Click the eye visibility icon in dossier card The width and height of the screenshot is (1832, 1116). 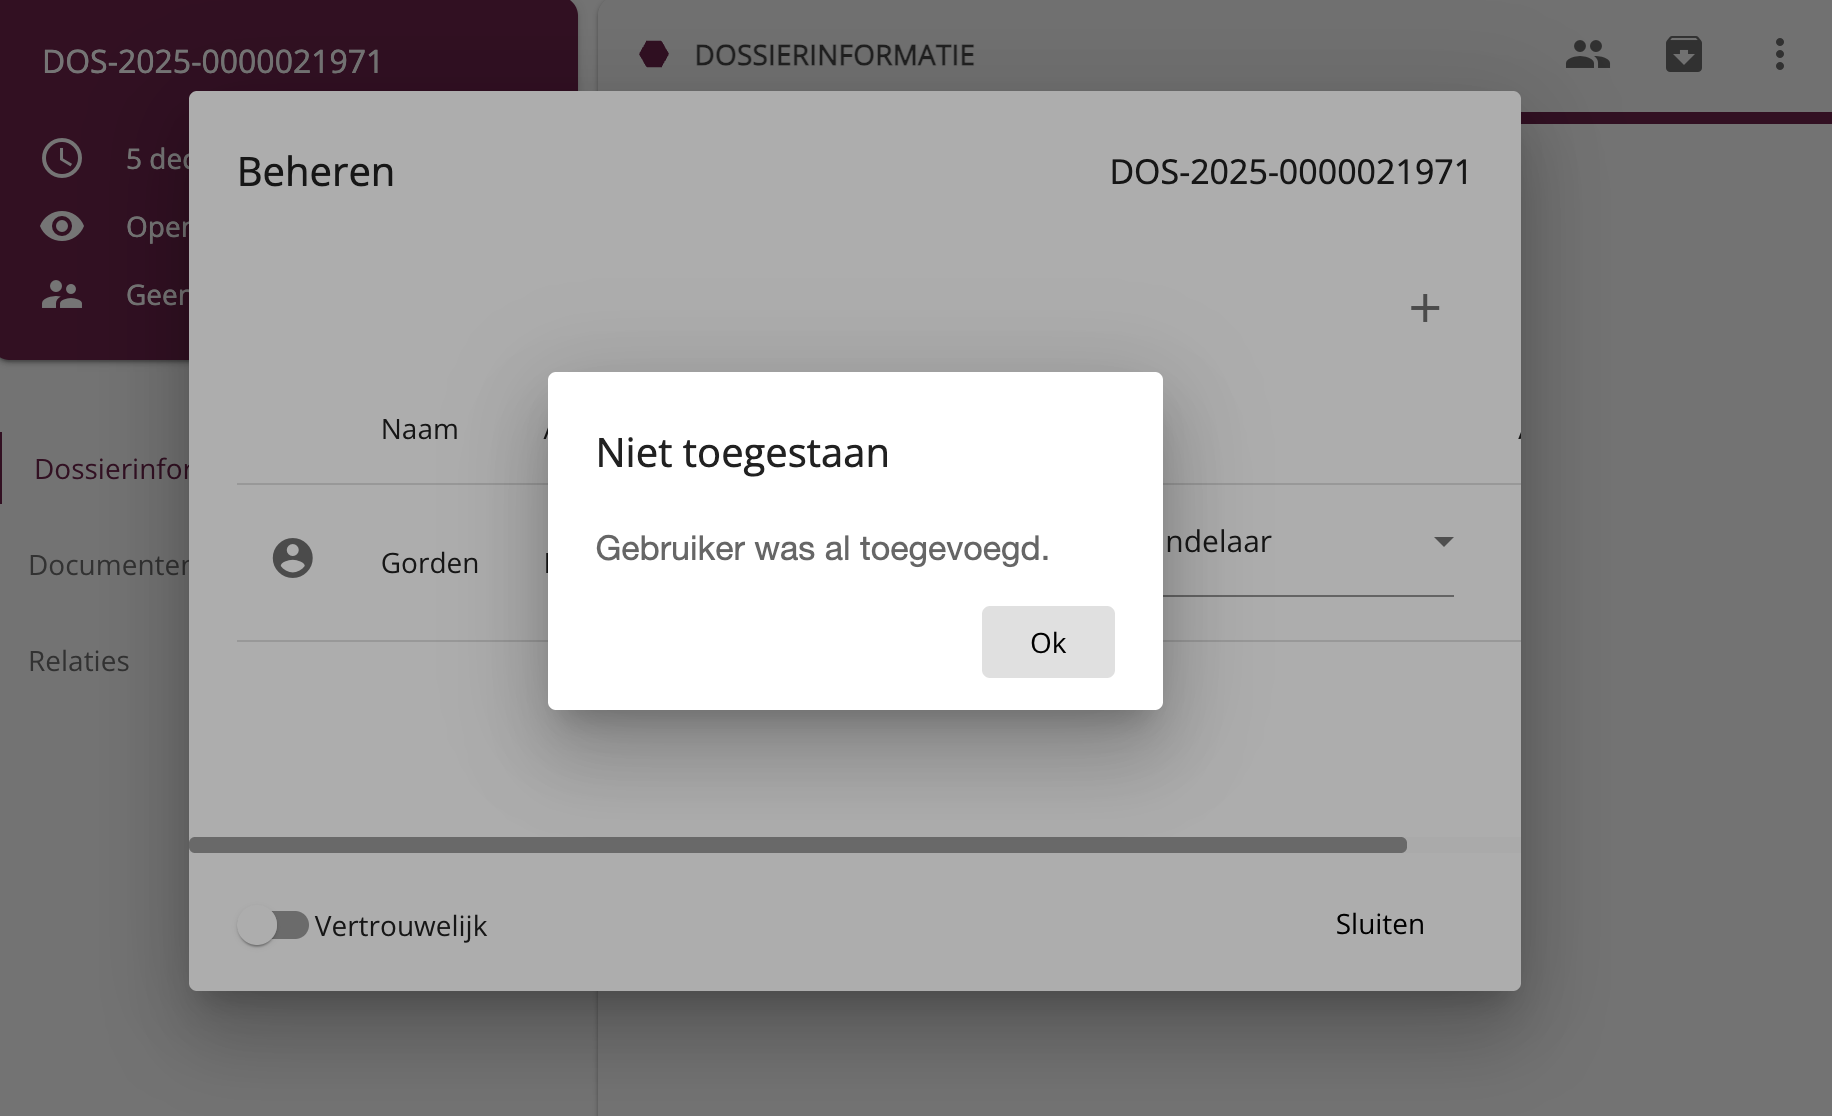62,227
